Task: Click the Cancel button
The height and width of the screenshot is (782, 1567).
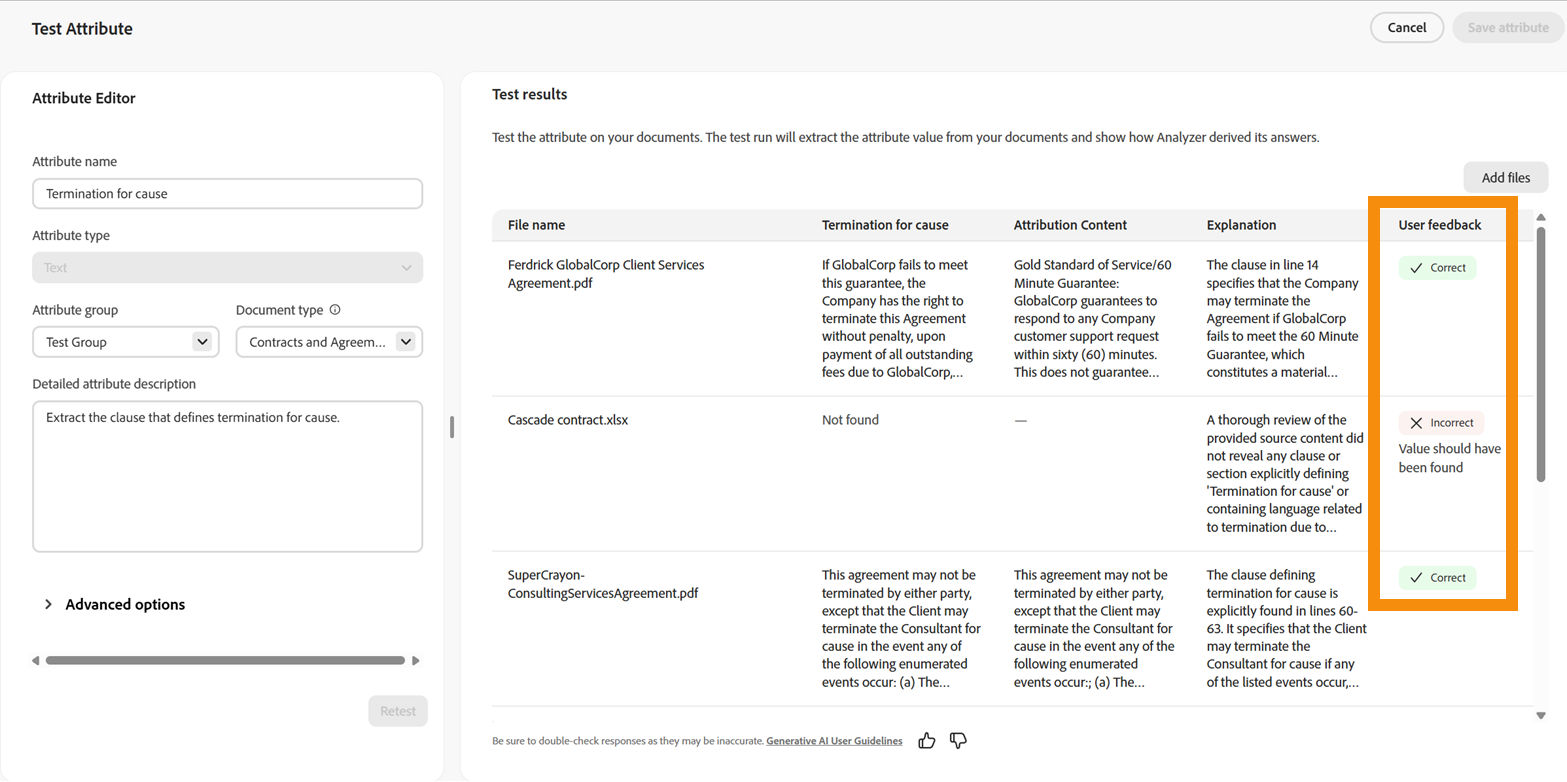Action: [1406, 27]
